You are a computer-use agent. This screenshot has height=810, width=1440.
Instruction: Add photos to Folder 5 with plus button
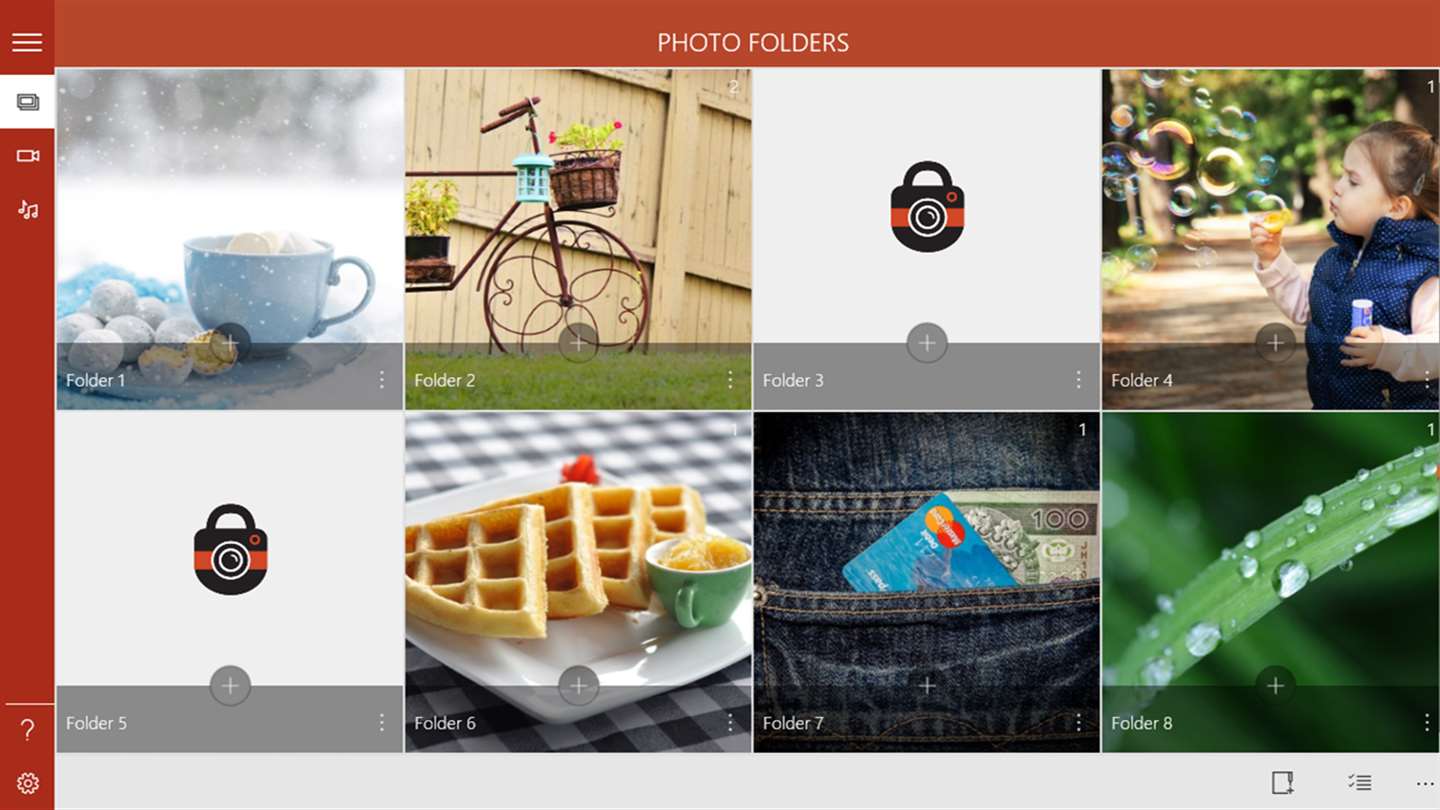(x=230, y=686)
